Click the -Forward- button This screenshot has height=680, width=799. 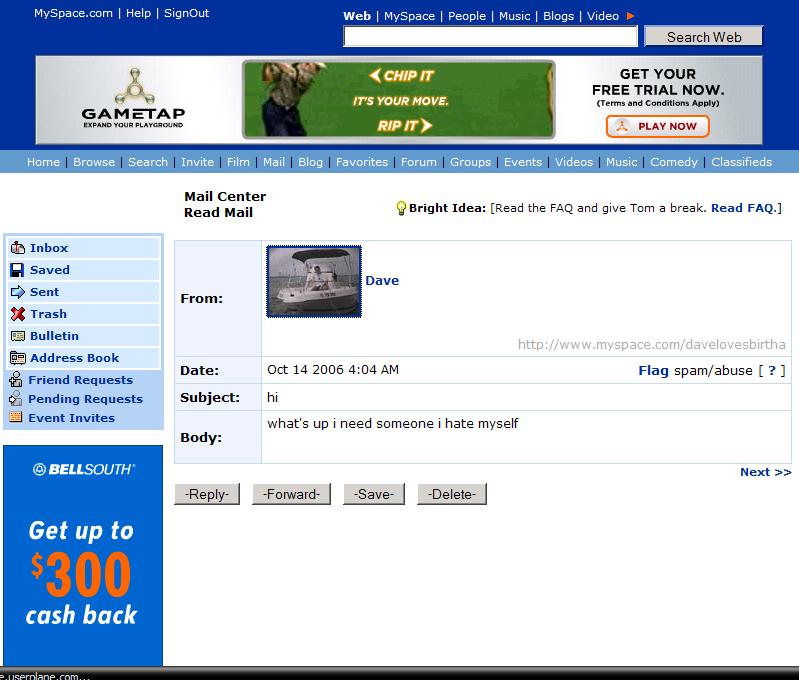[291, 494]
